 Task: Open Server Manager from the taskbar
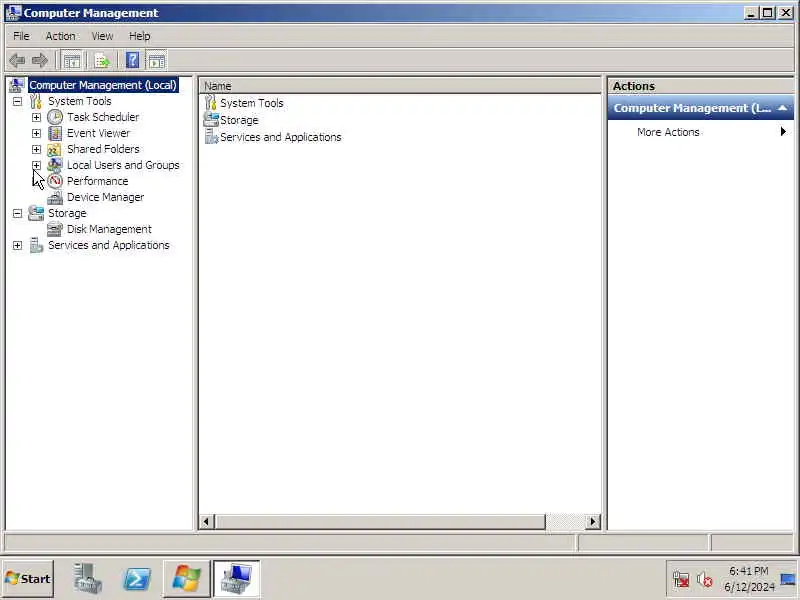click(88, 578)
